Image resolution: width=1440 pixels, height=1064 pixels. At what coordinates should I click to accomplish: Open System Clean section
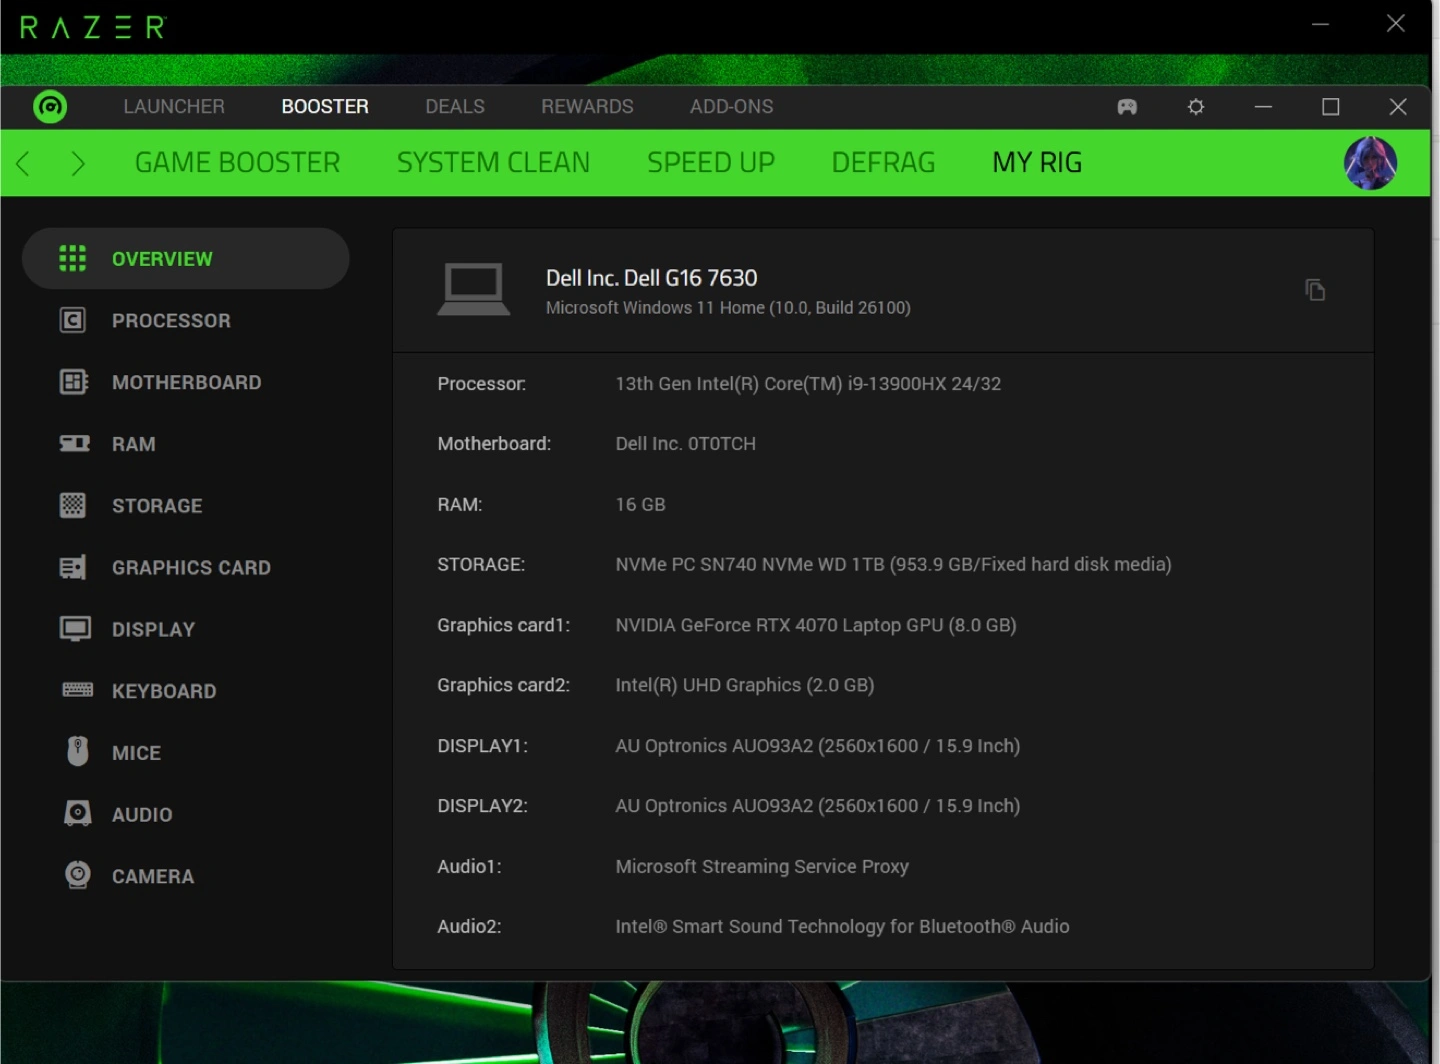point(493,162)
